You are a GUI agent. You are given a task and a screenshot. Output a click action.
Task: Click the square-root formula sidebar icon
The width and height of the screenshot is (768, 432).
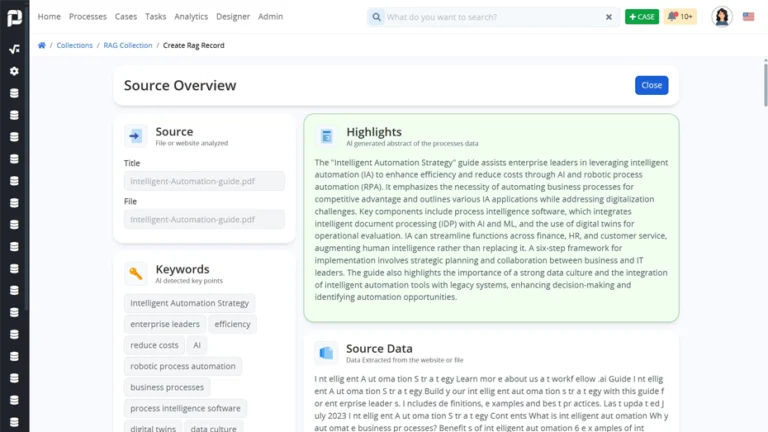tap(14, 49)
